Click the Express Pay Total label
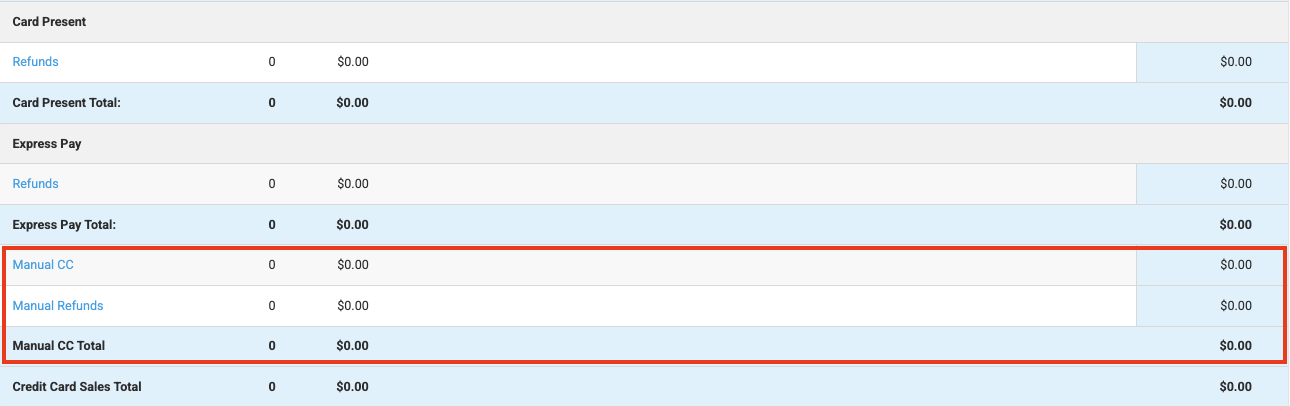Image resolution: width=1290 pixels, height=406 pixels. [x=64, y=225]
